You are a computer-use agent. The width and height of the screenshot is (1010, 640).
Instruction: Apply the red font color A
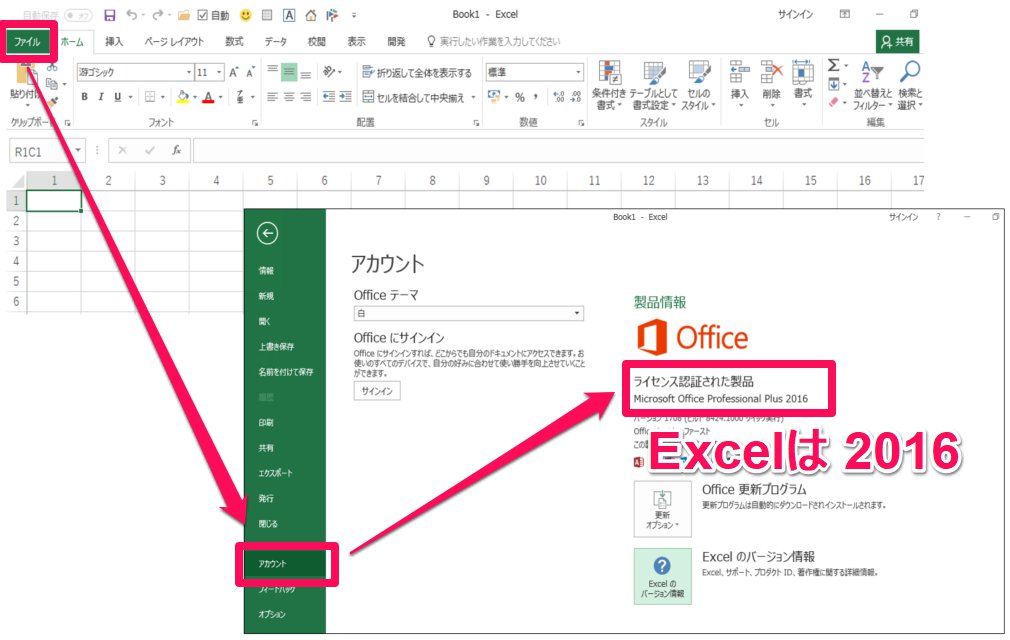[208, 97]
